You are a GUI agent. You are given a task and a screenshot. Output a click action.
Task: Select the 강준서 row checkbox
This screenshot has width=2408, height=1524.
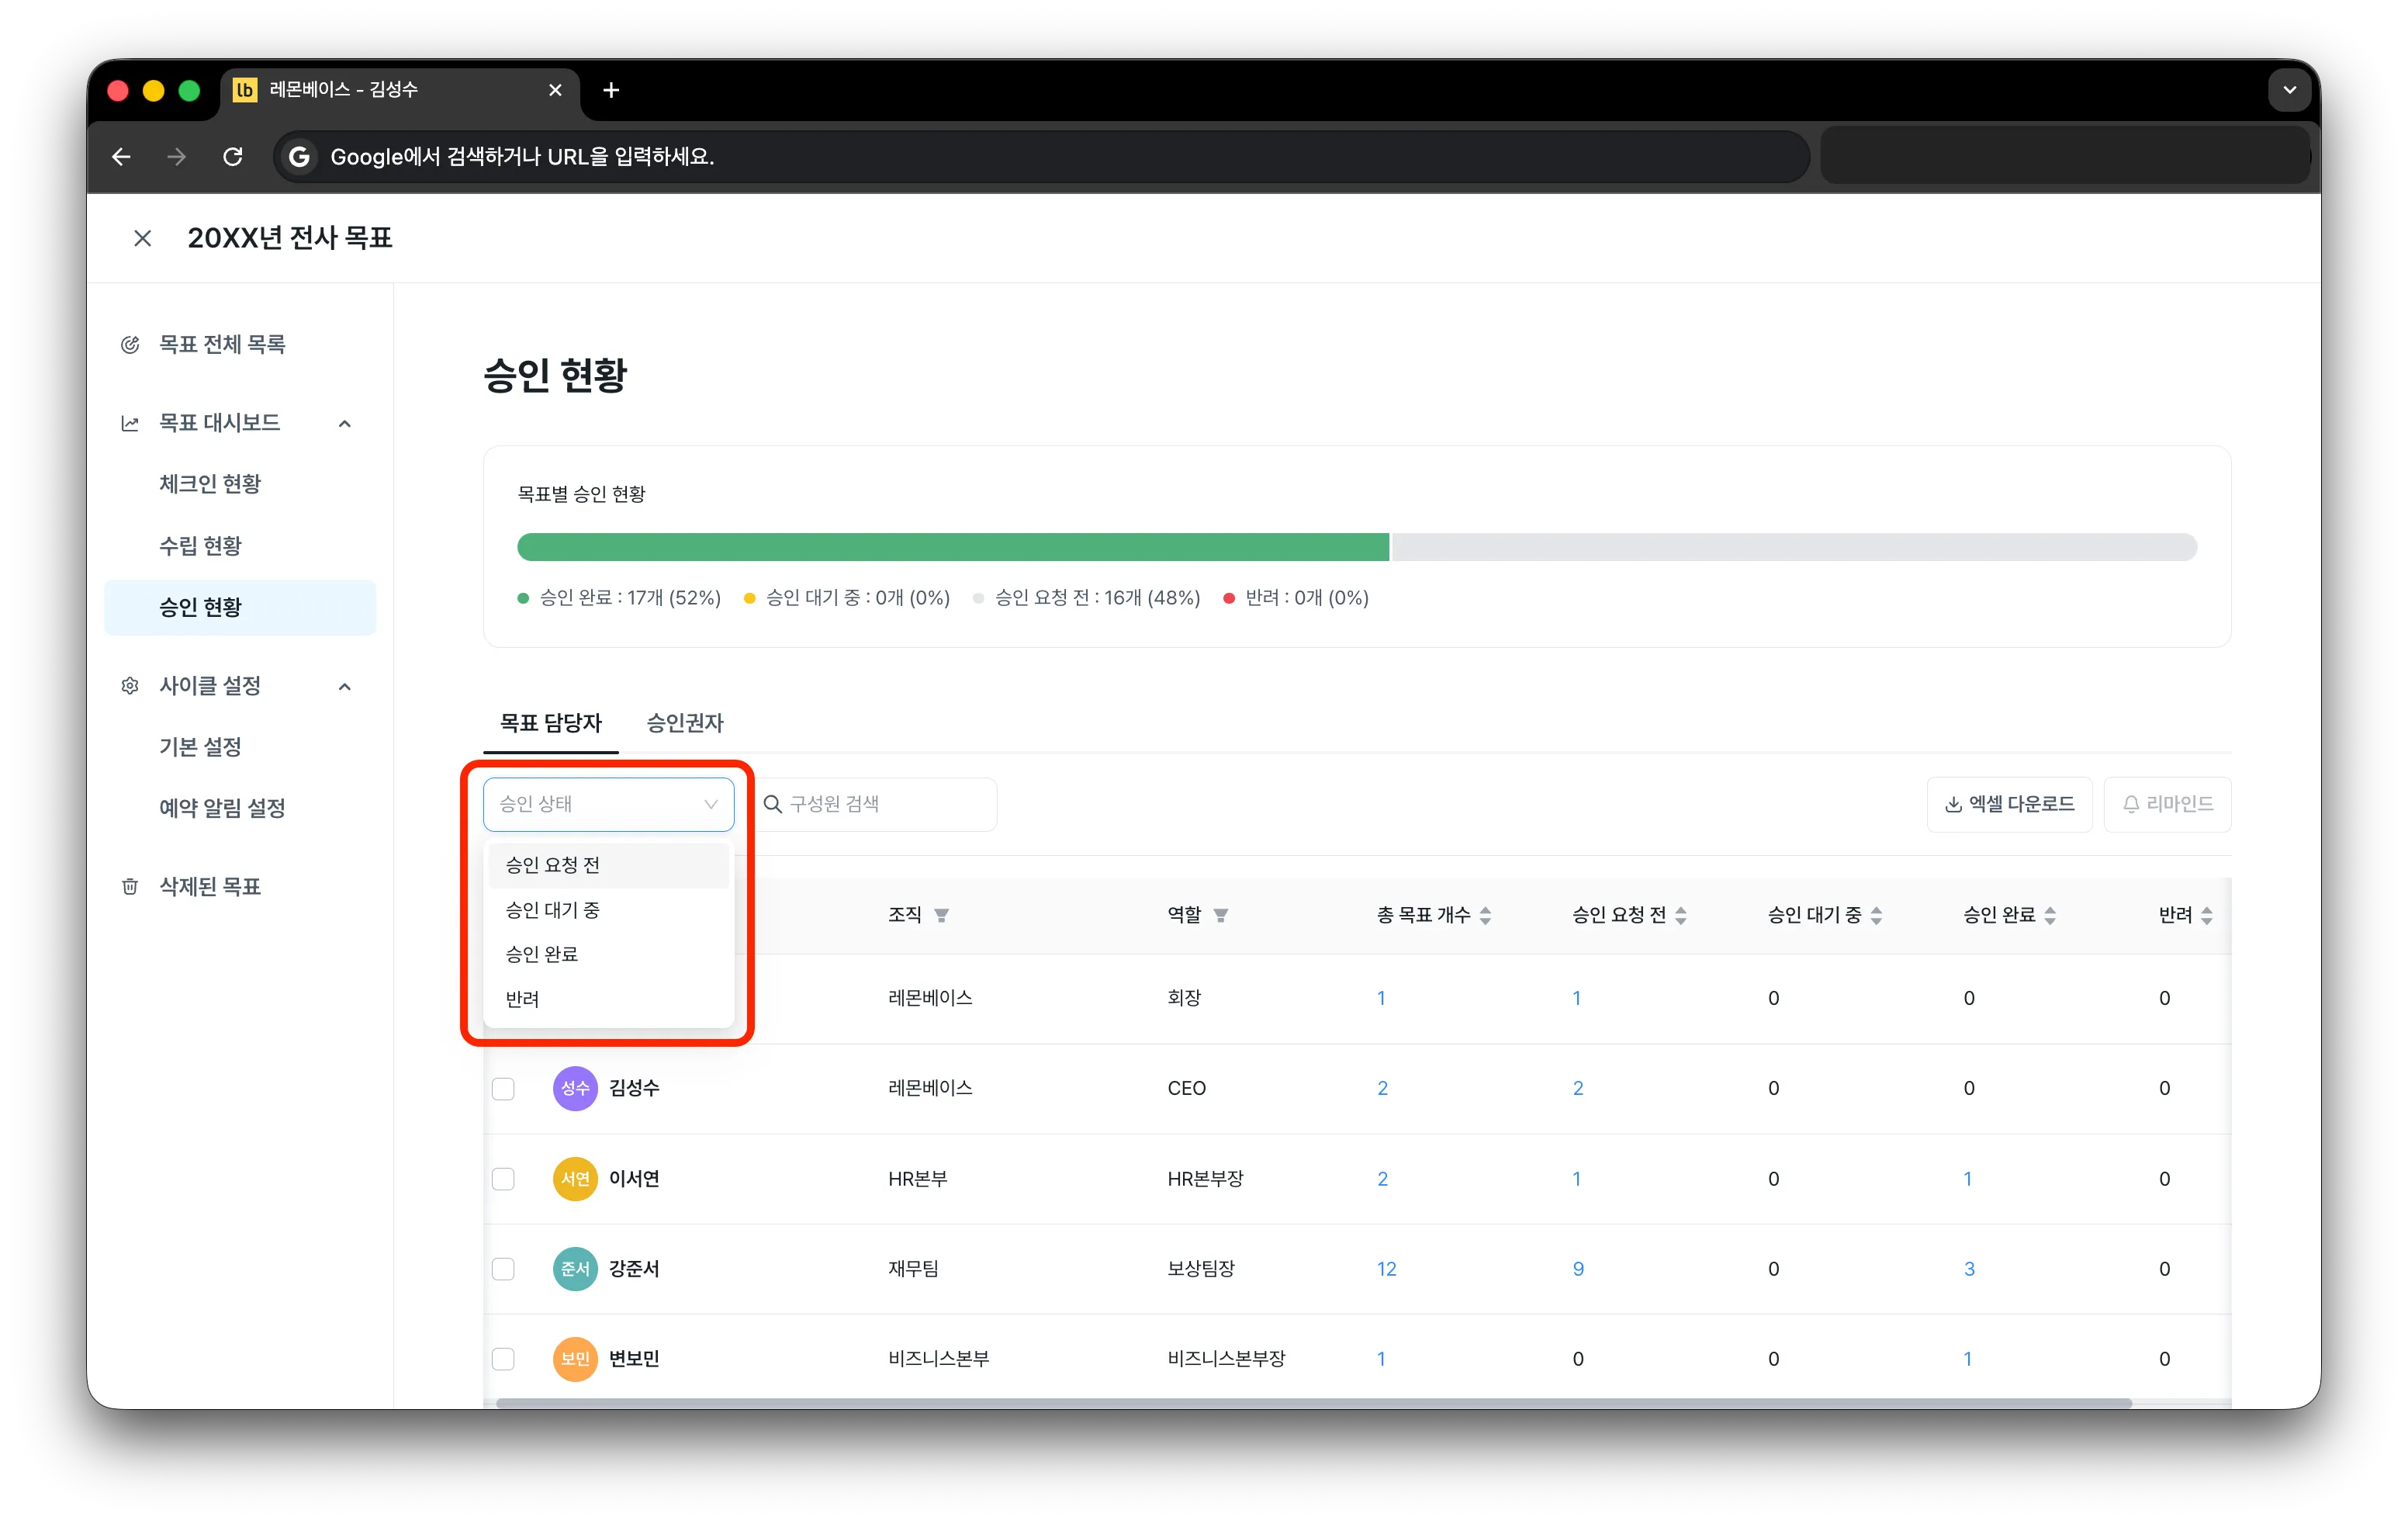[503, 1269]
